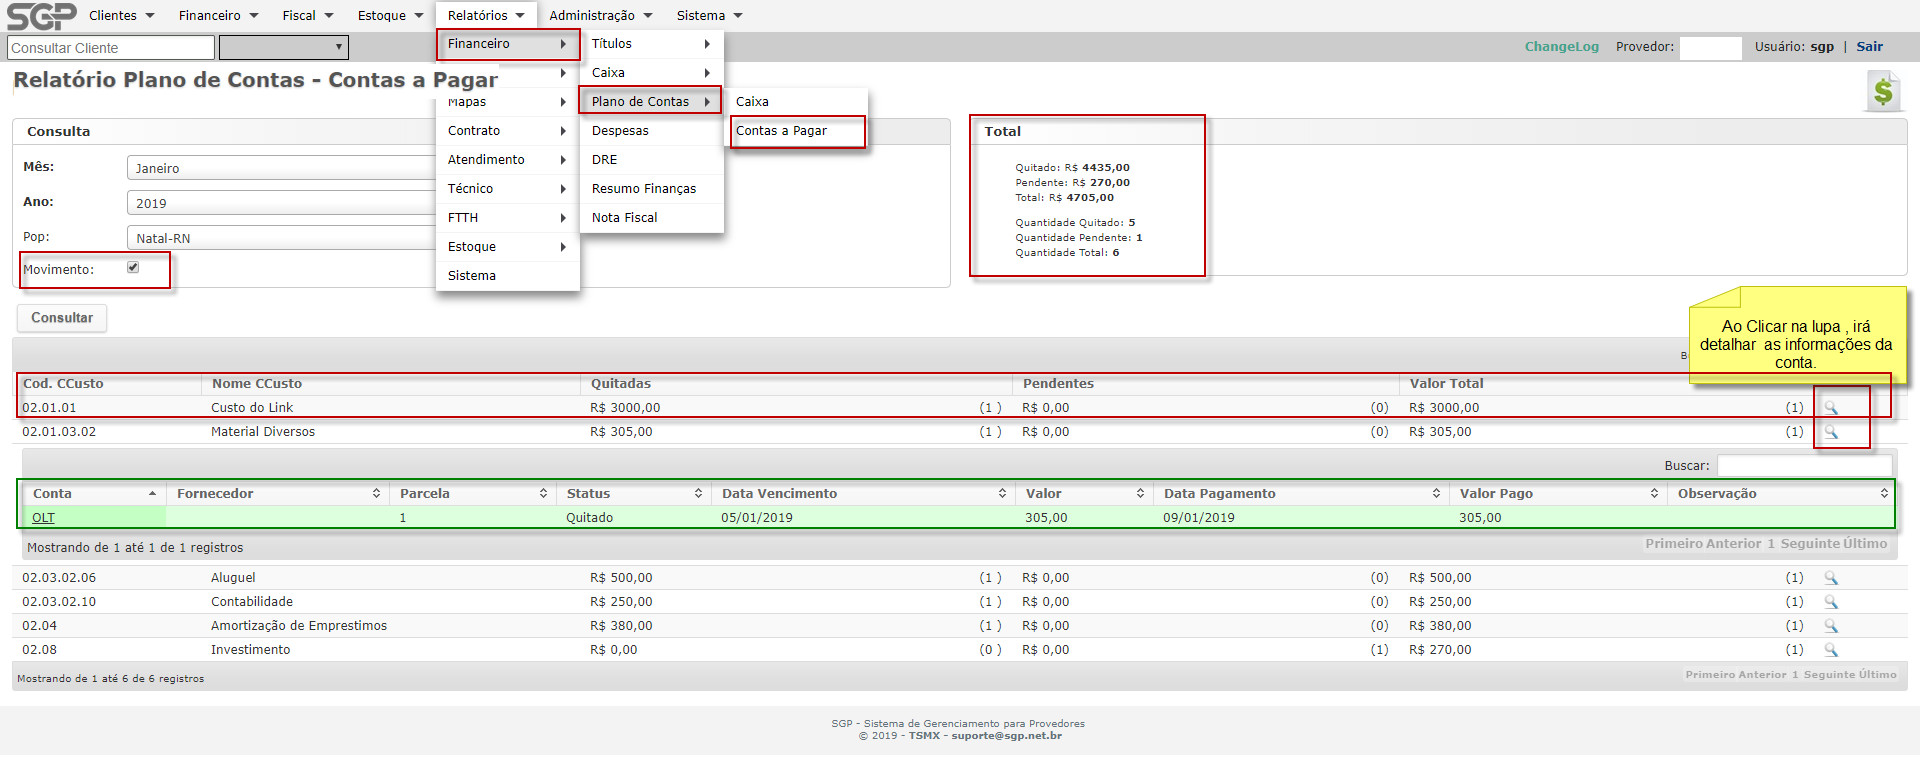Screen dimensions: 1920x779
Task: Click the magnifier icon for Material Diversos row
Action: (1831, 432)
